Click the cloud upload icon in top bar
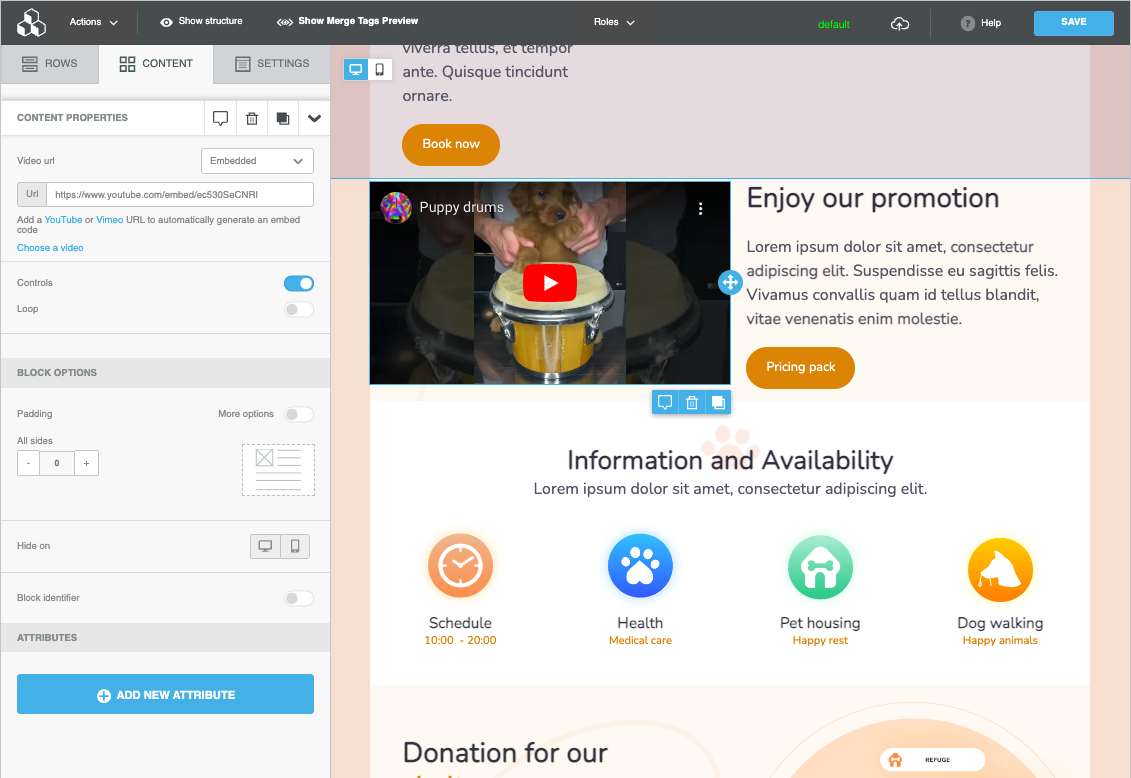 pos(900,24)
